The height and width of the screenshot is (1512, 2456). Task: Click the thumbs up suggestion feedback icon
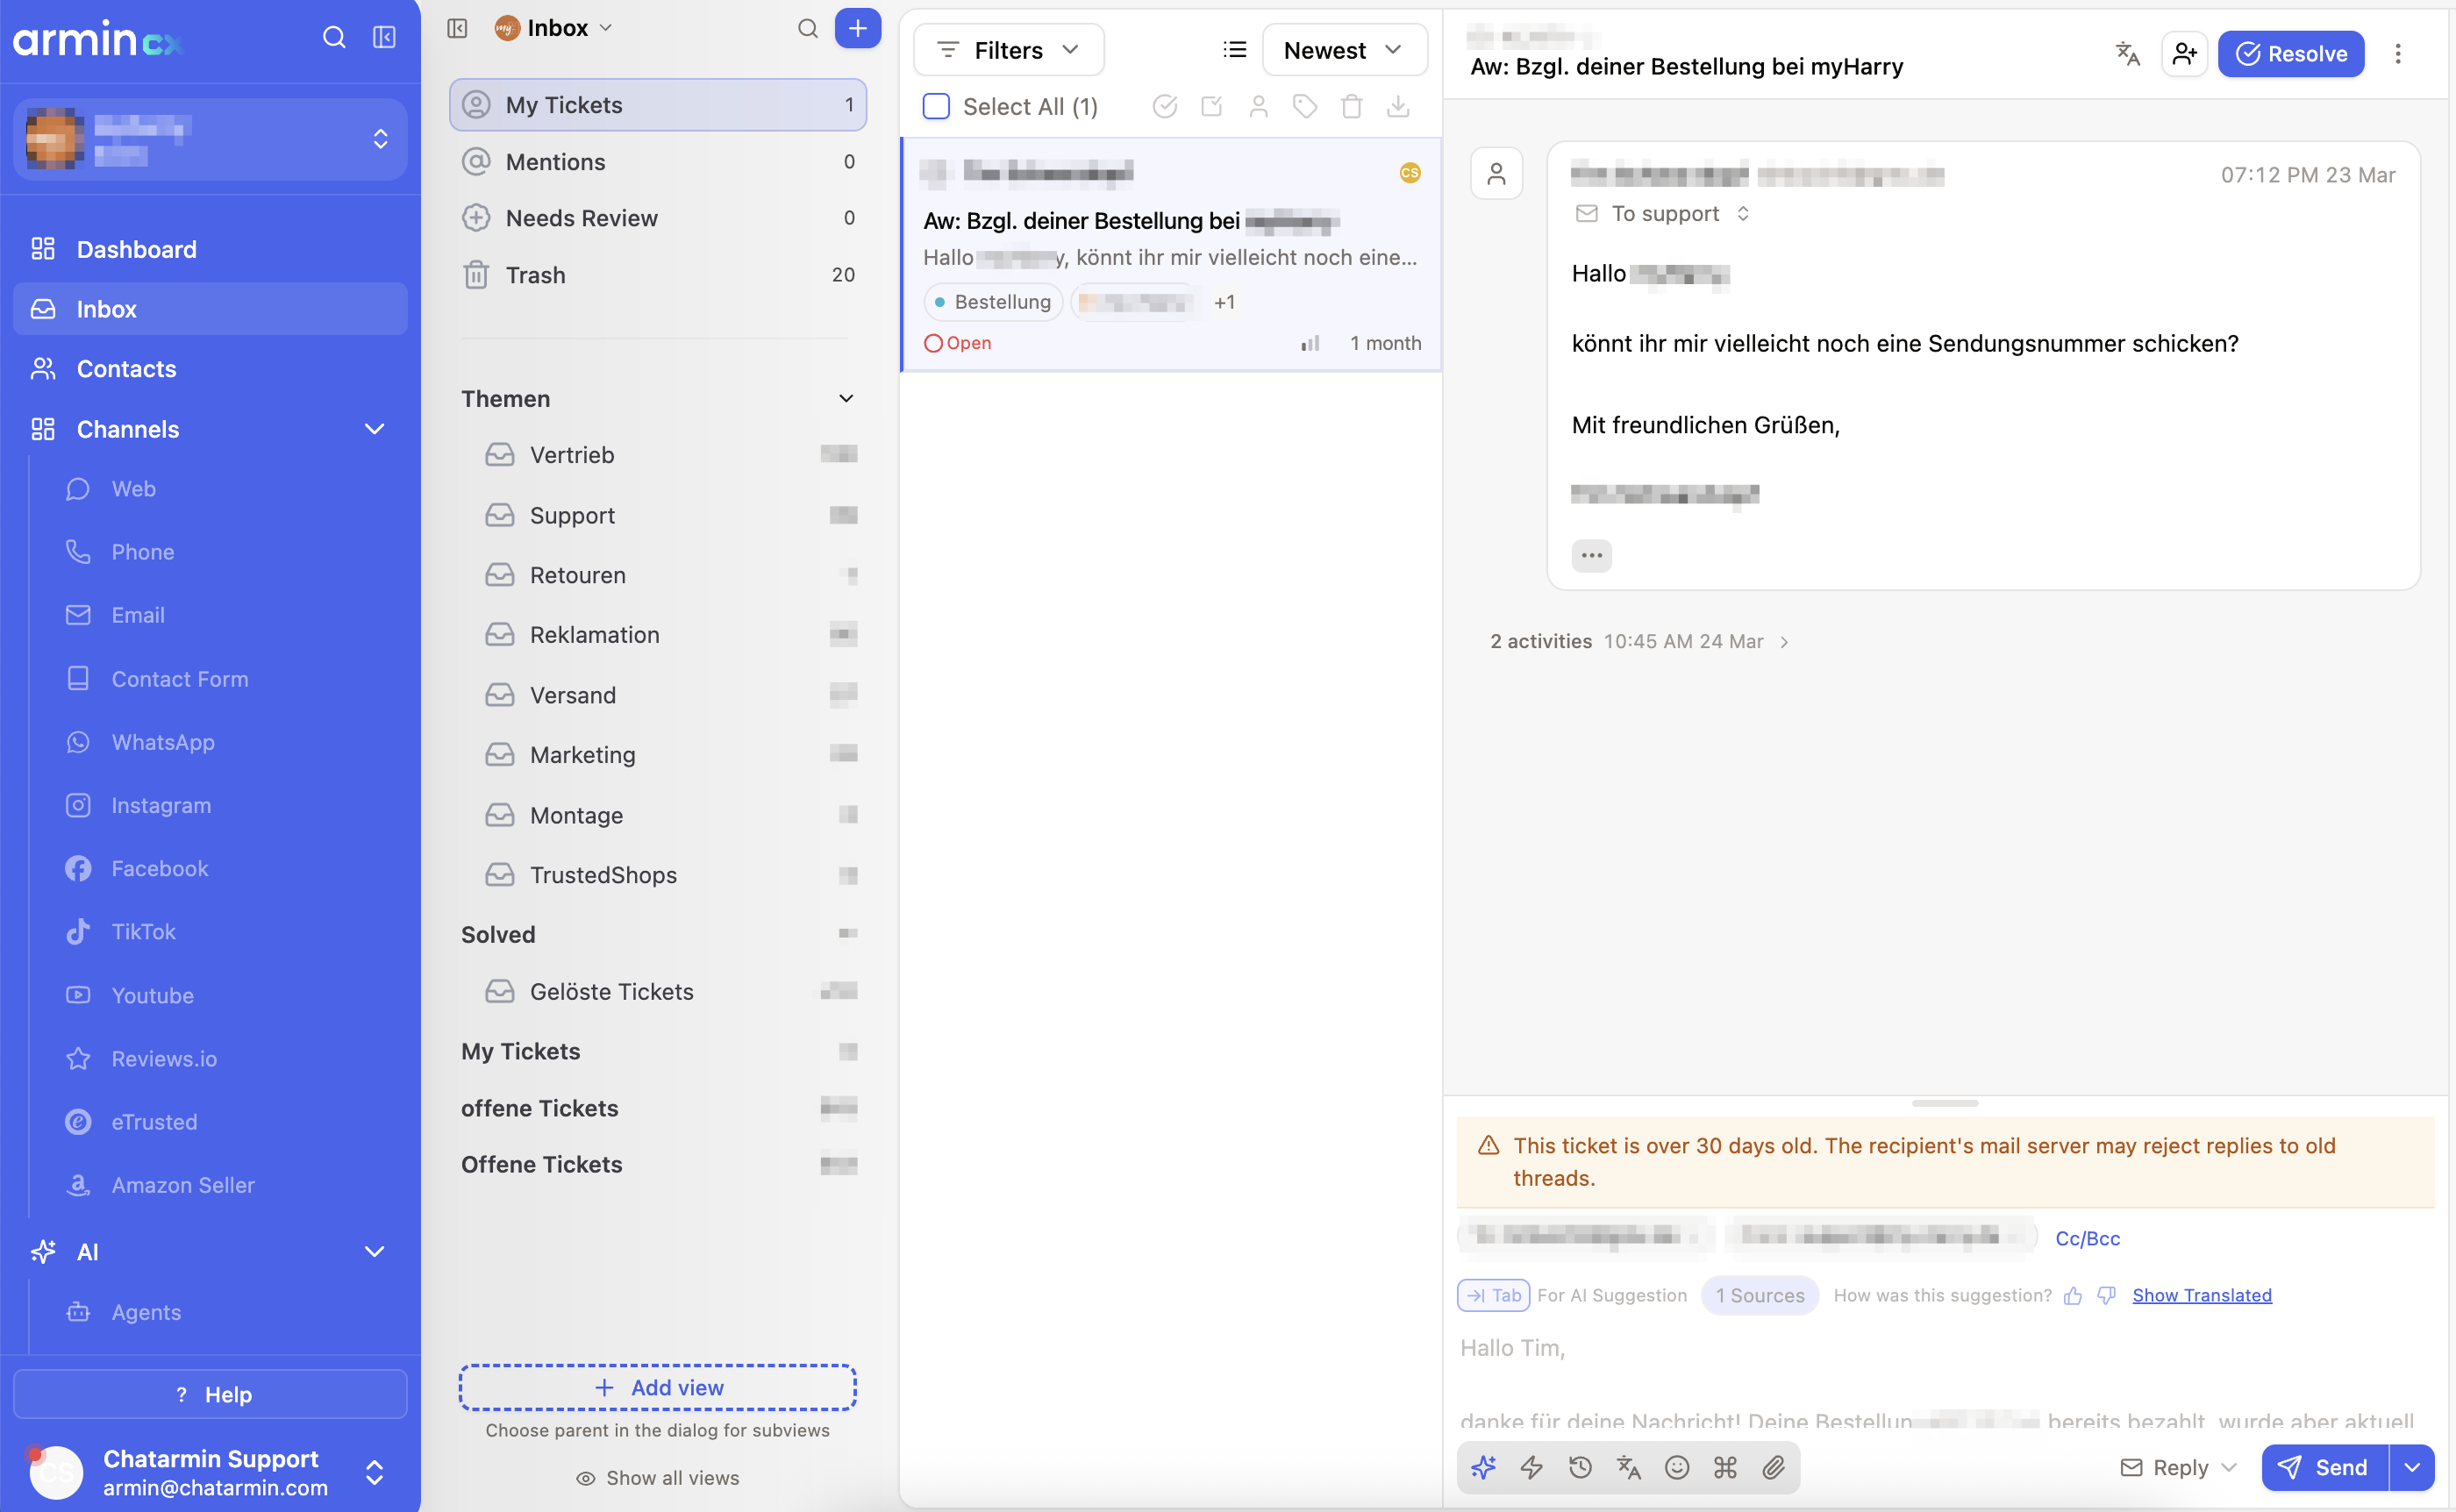click(x=2073, y=1295)
